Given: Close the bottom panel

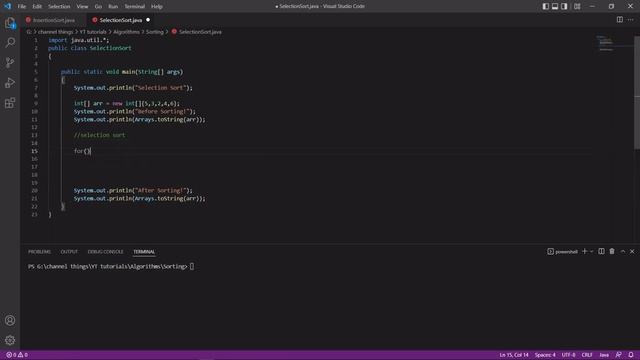Looking at the screenshot, I should [632, 251].
